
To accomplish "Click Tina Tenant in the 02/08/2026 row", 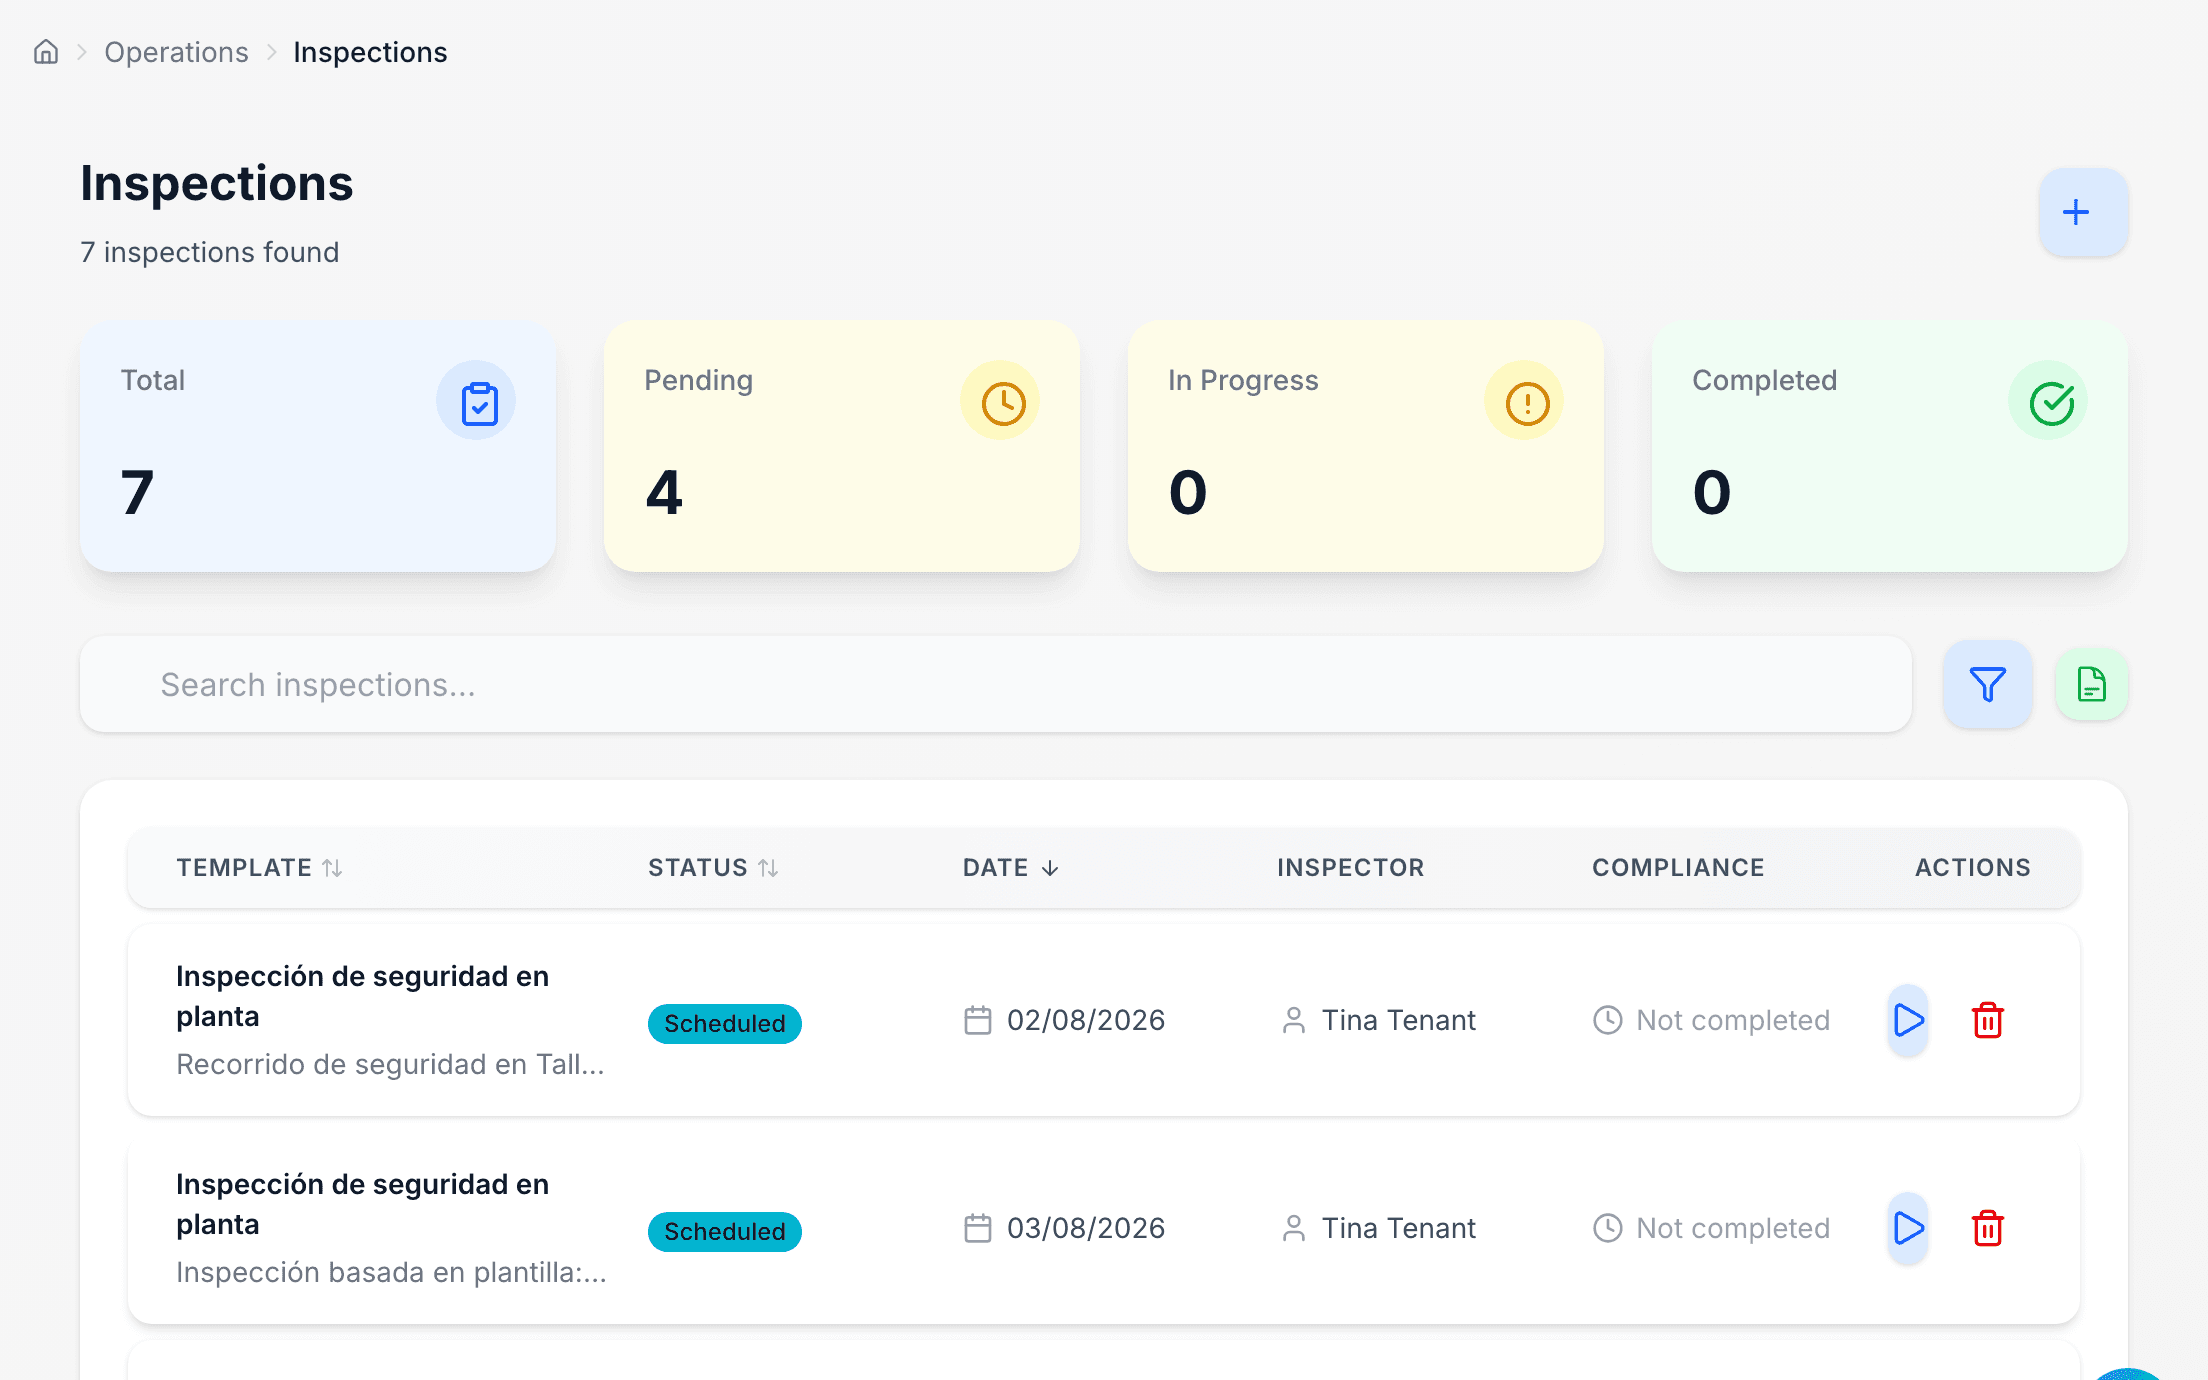I will (x=1398, y=1020).
